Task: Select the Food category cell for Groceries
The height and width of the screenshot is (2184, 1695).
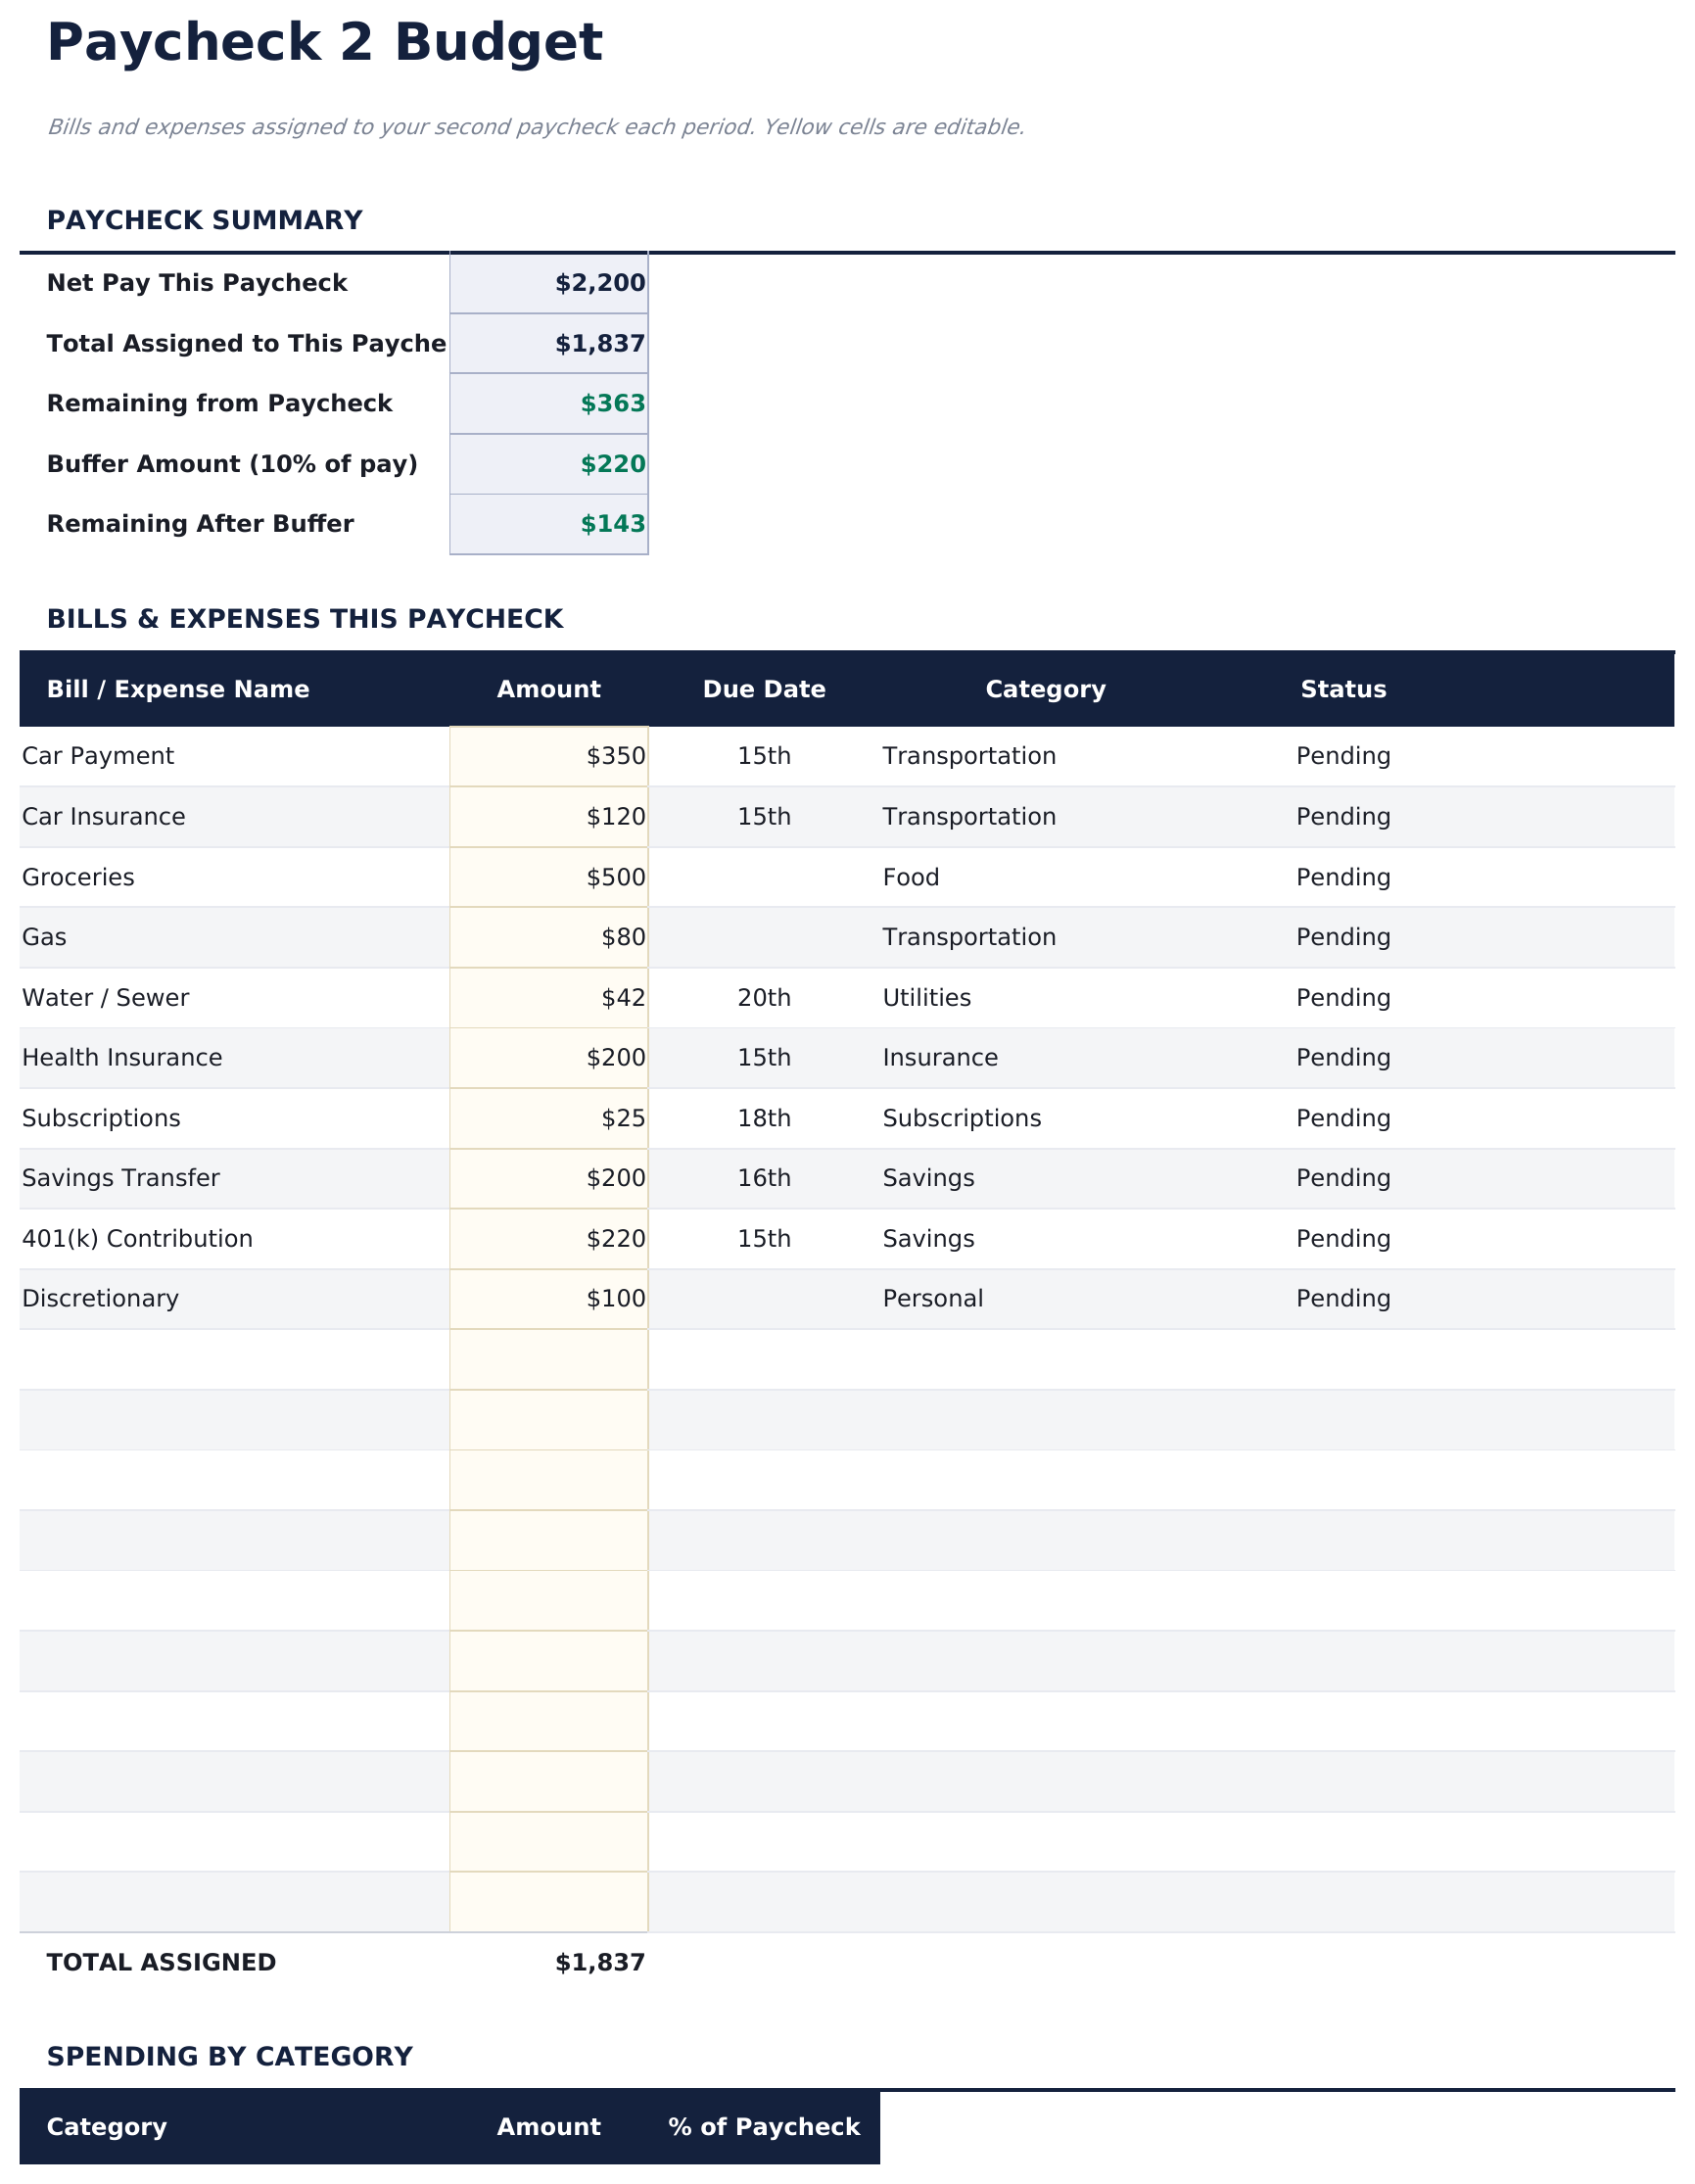Action: tap(910, 876)
